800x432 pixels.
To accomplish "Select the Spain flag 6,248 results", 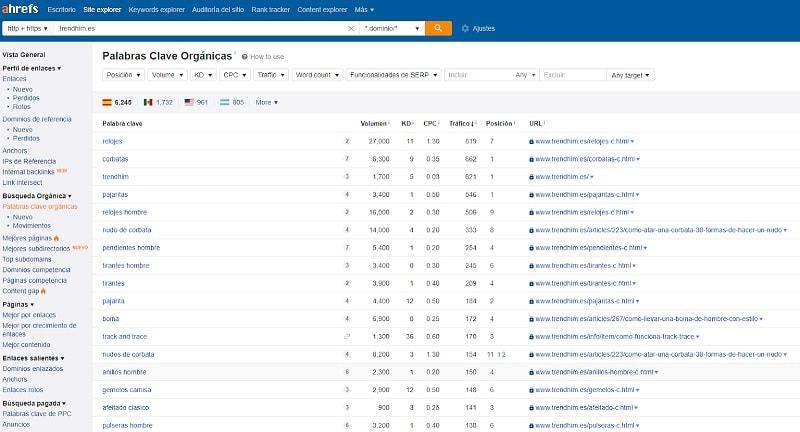I will coord(117,102).
